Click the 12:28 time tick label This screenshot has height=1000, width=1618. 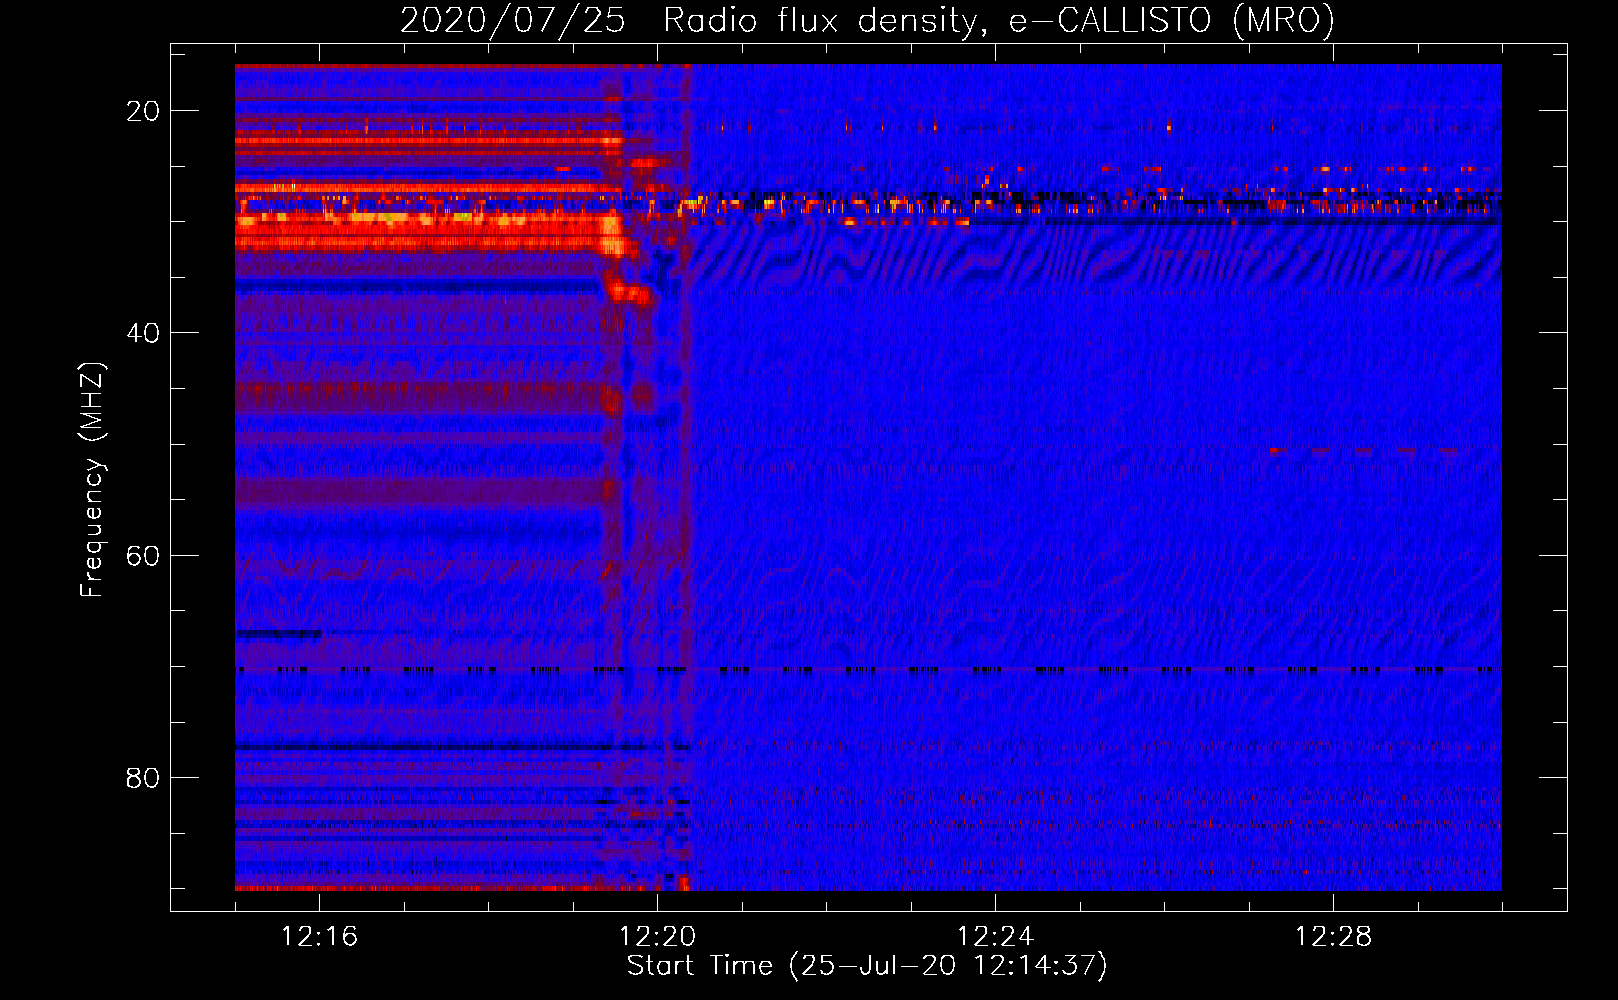pyautogui.click(x=1333, y=936)
